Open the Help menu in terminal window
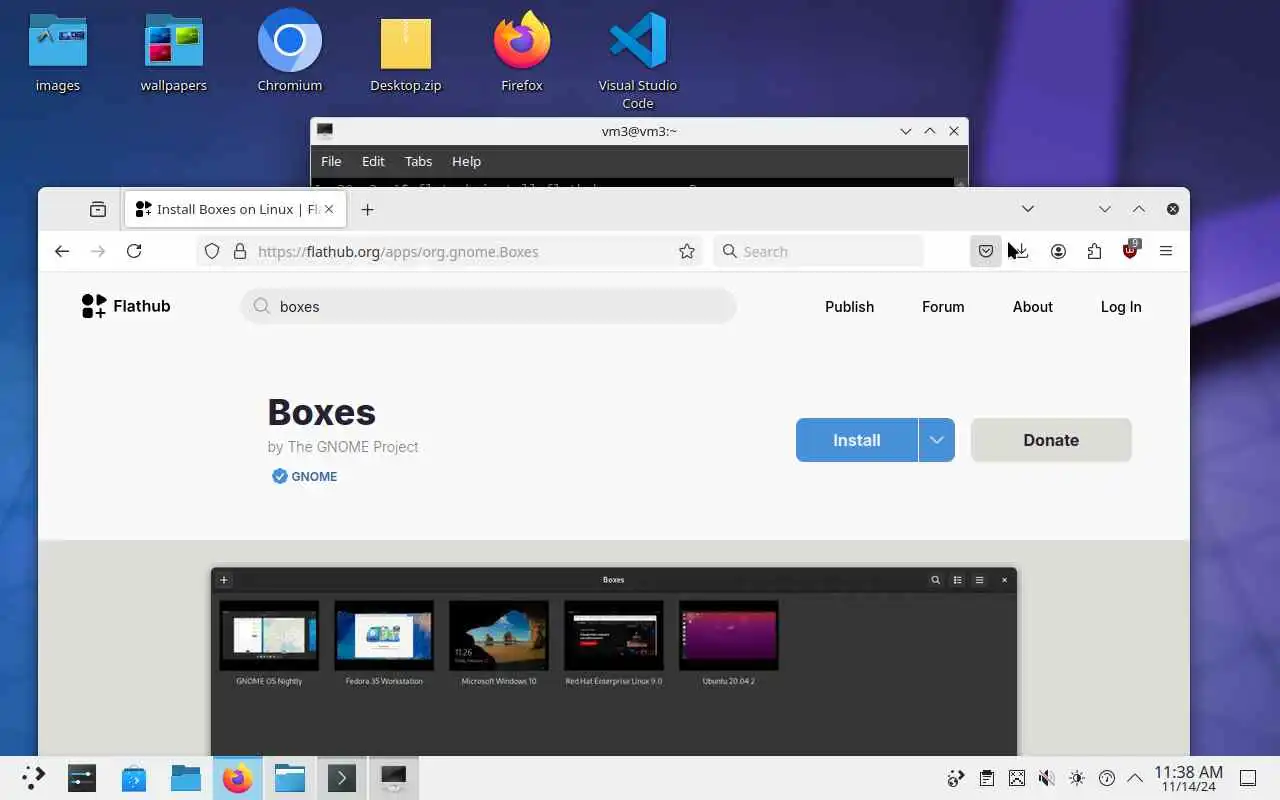Viewport: 1280px width, 800px height. click(466, 161)
